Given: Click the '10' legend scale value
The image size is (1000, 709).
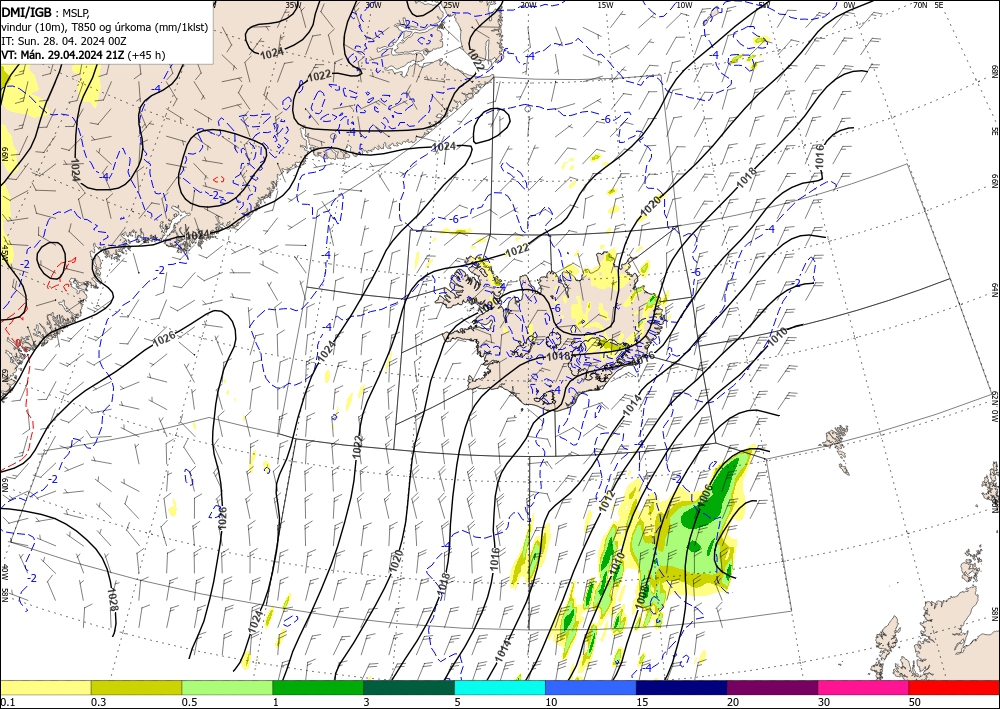Looking at the screenshot, I should [x=551, y=702].
